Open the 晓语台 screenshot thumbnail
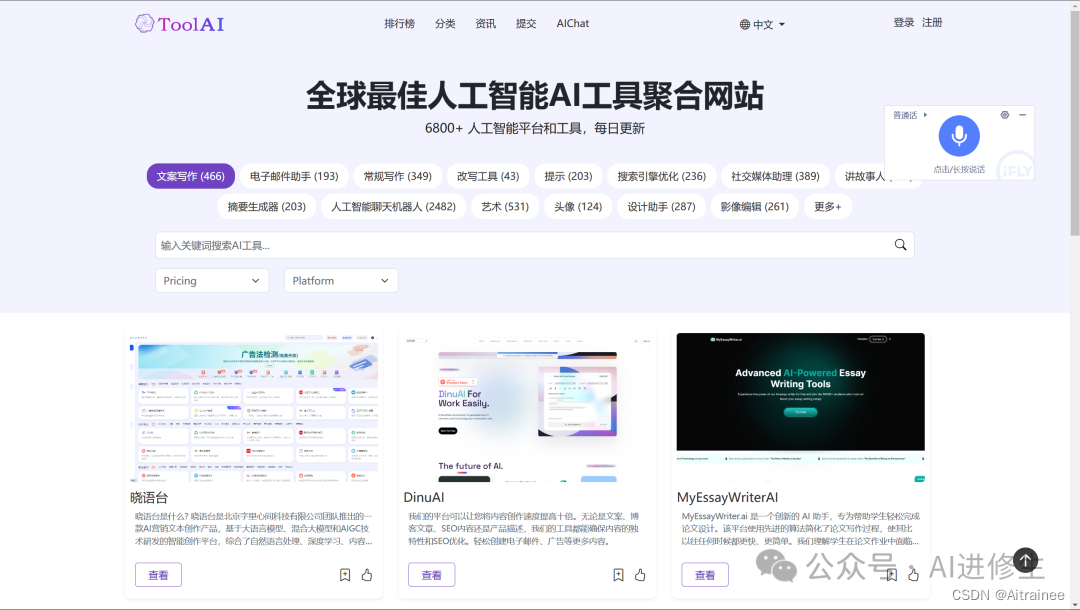This screenshot has width=1080, height=610. [253, 408]
